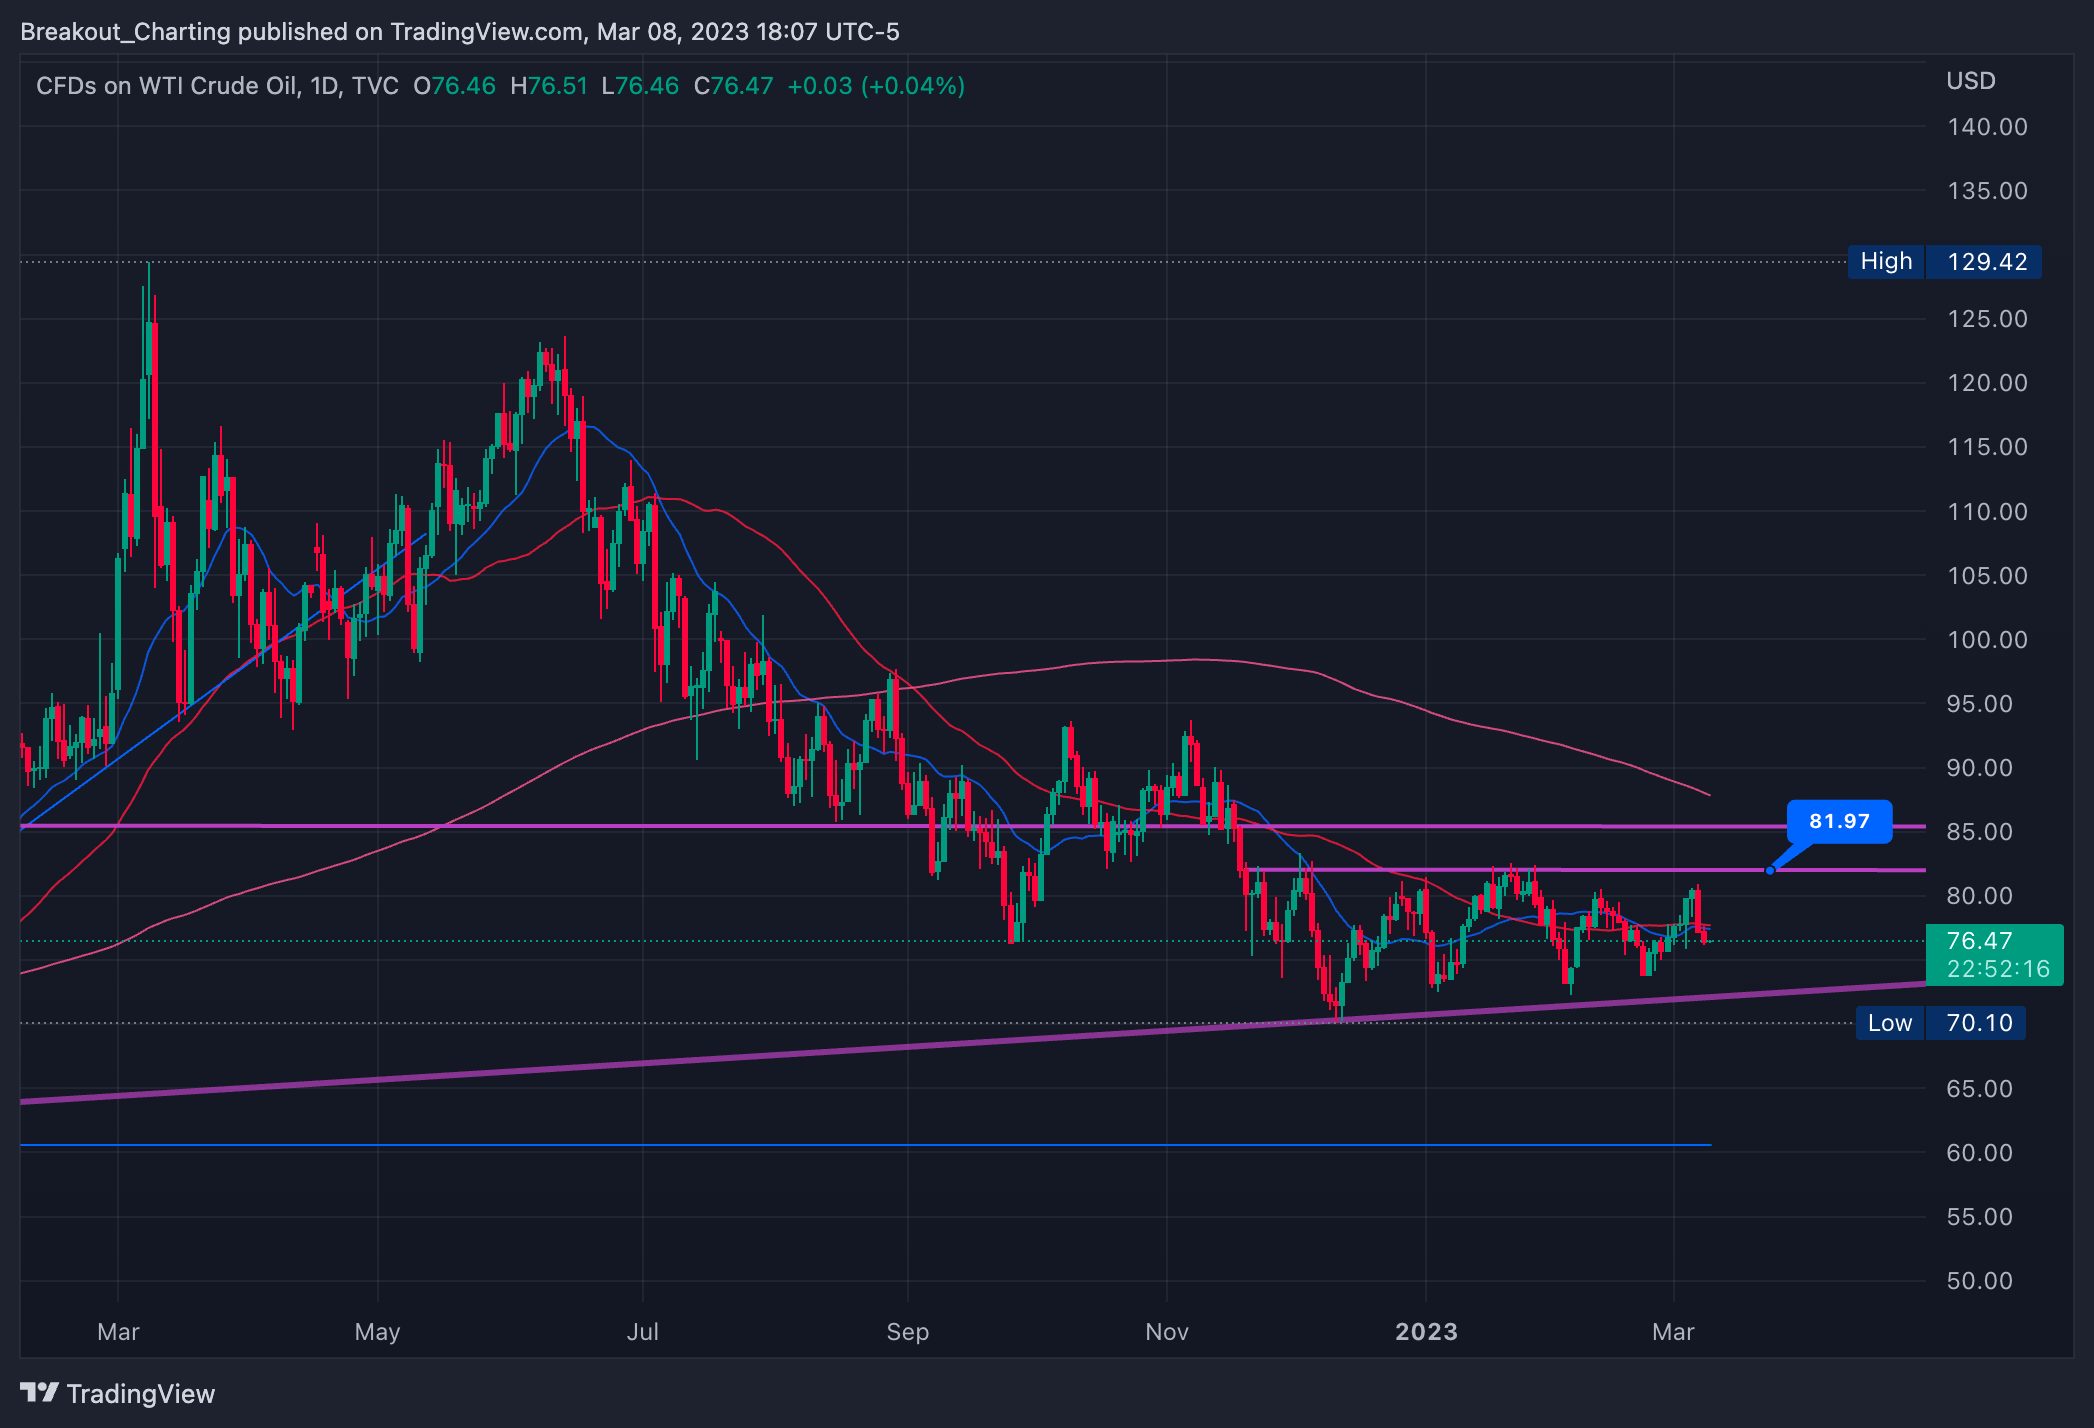Image resolution: width=2094 pixels, height=1428 pixels.
Task: Click the close value C76.47 in the legend
Action: [733, 86]
